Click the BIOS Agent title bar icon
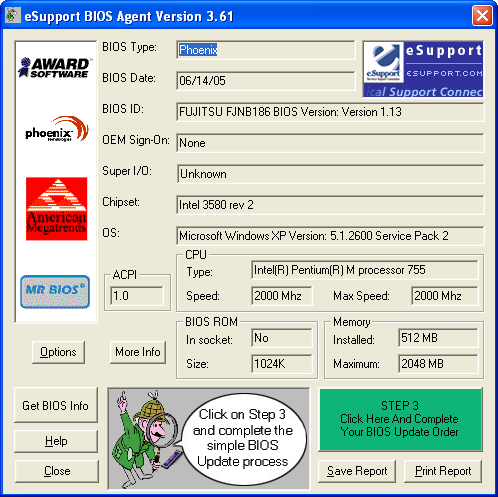Viewport: 498px width, 497px height. point(13,15)
